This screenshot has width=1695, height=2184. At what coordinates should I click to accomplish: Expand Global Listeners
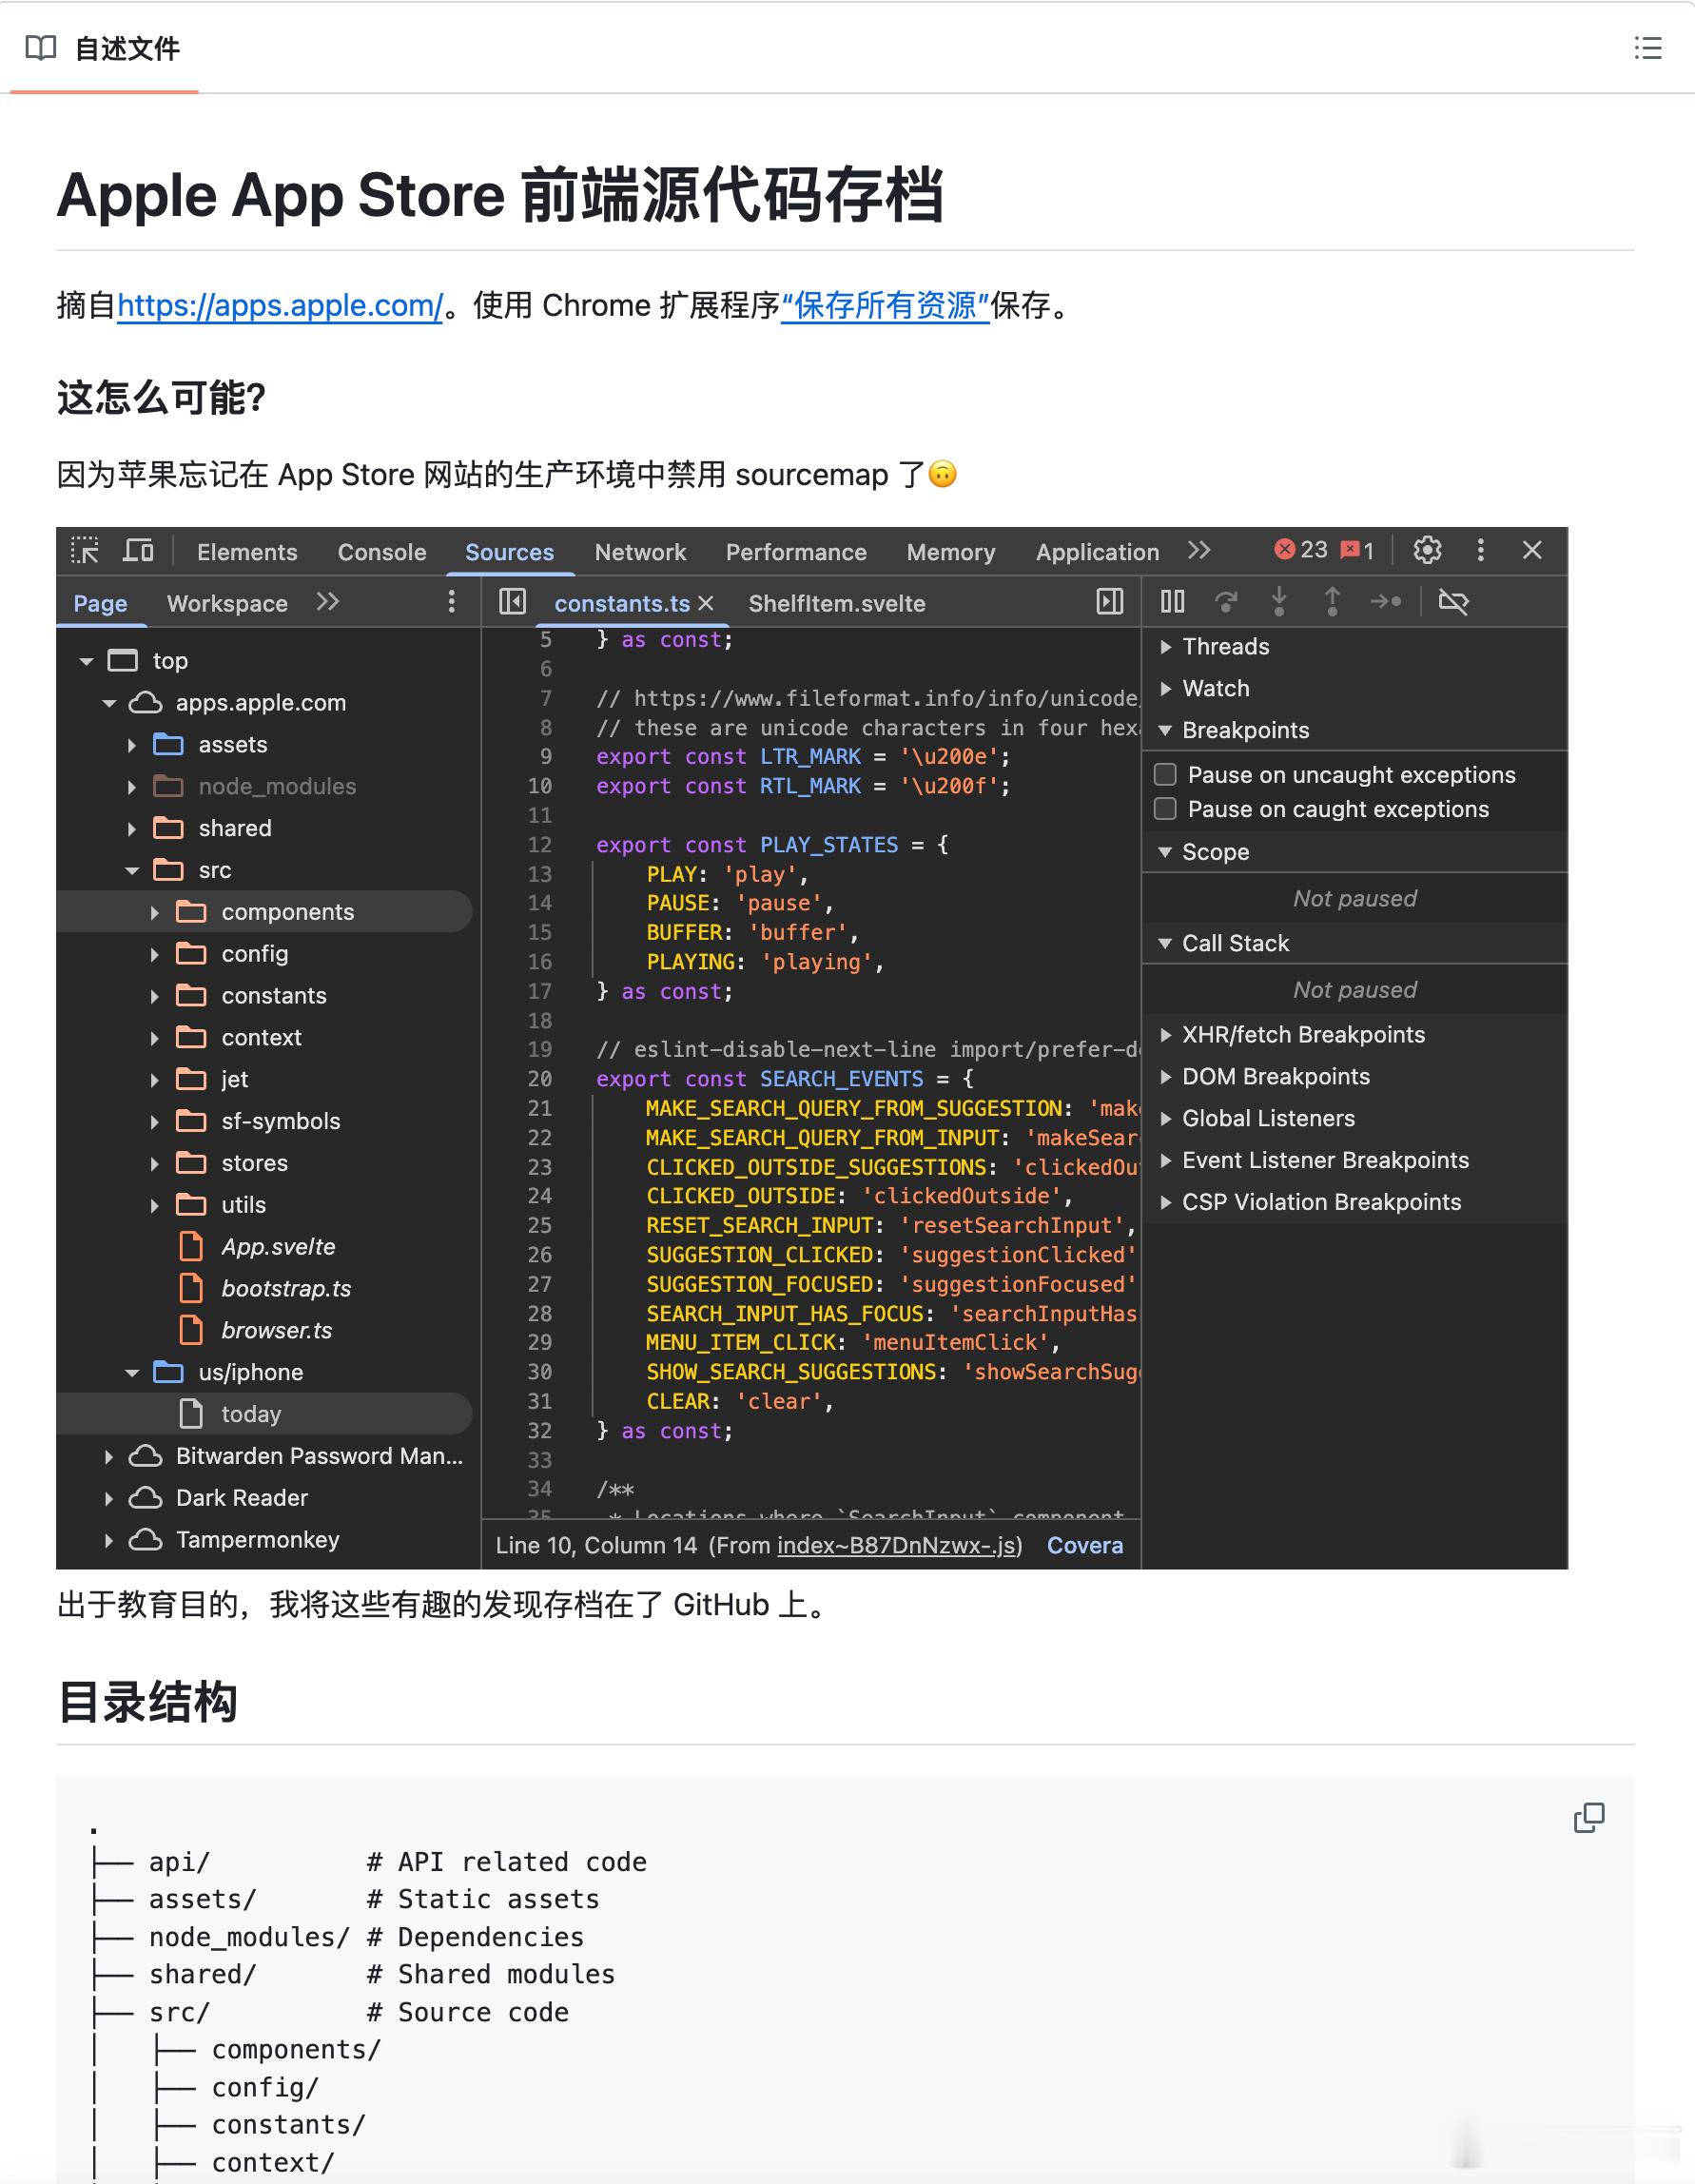tap(1165, 1119)
